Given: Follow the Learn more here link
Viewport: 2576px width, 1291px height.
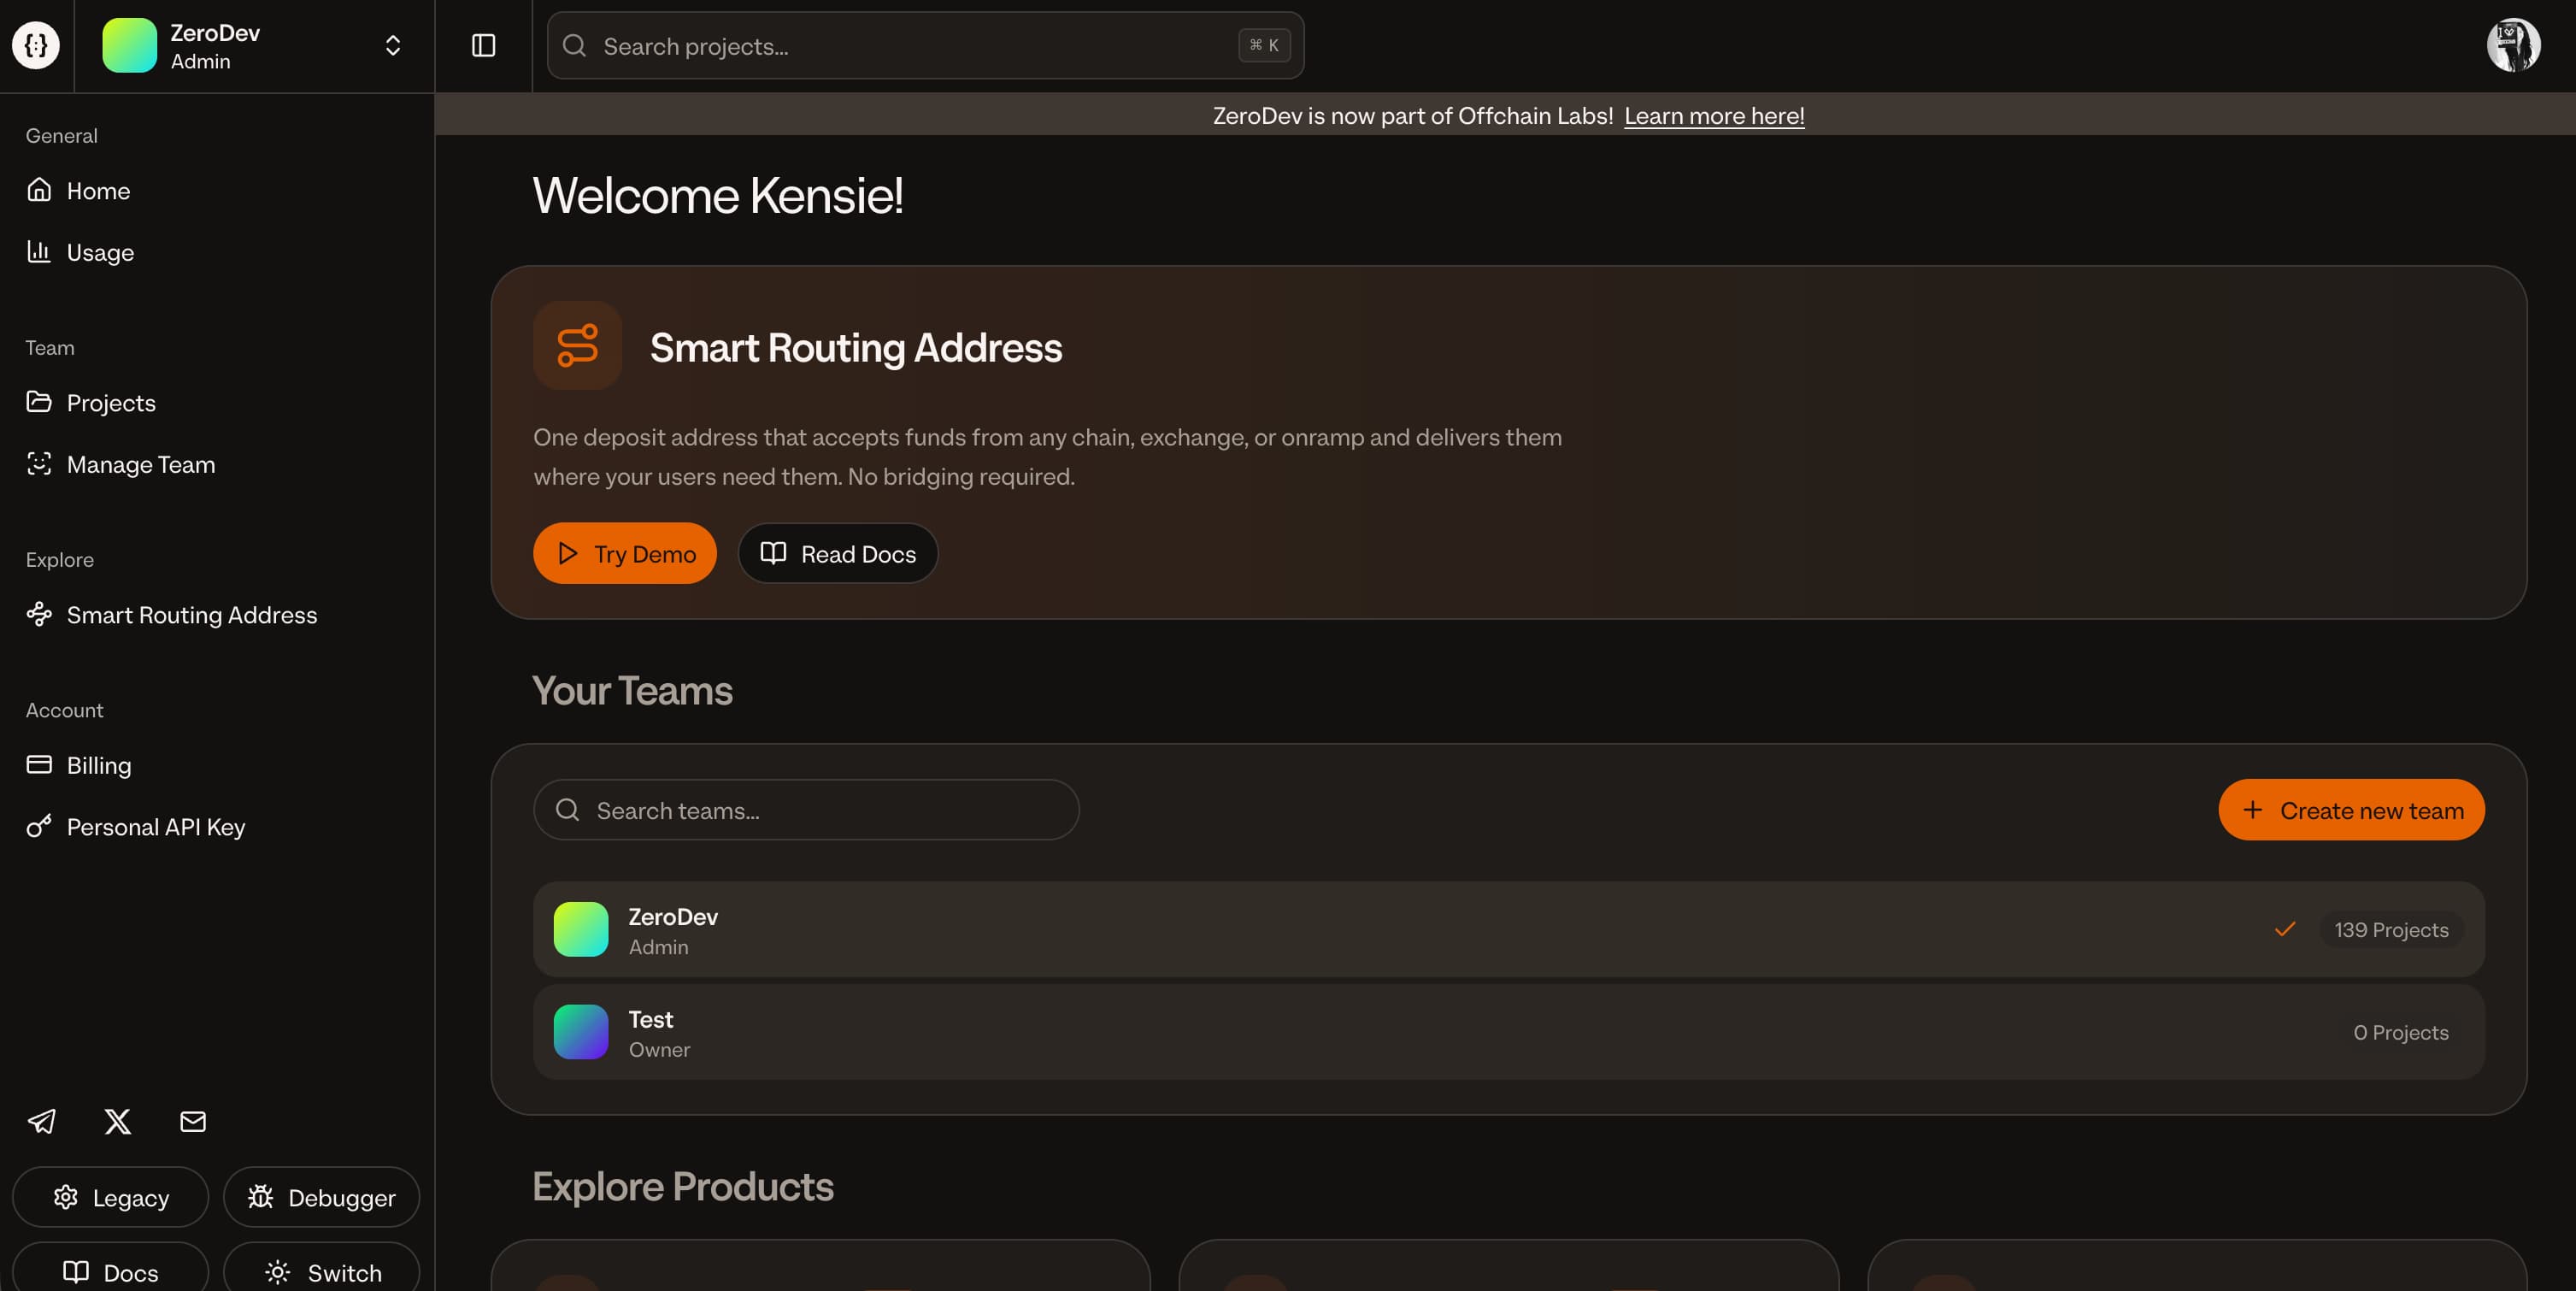Looking at the screenshot, I should (1714, 116).
